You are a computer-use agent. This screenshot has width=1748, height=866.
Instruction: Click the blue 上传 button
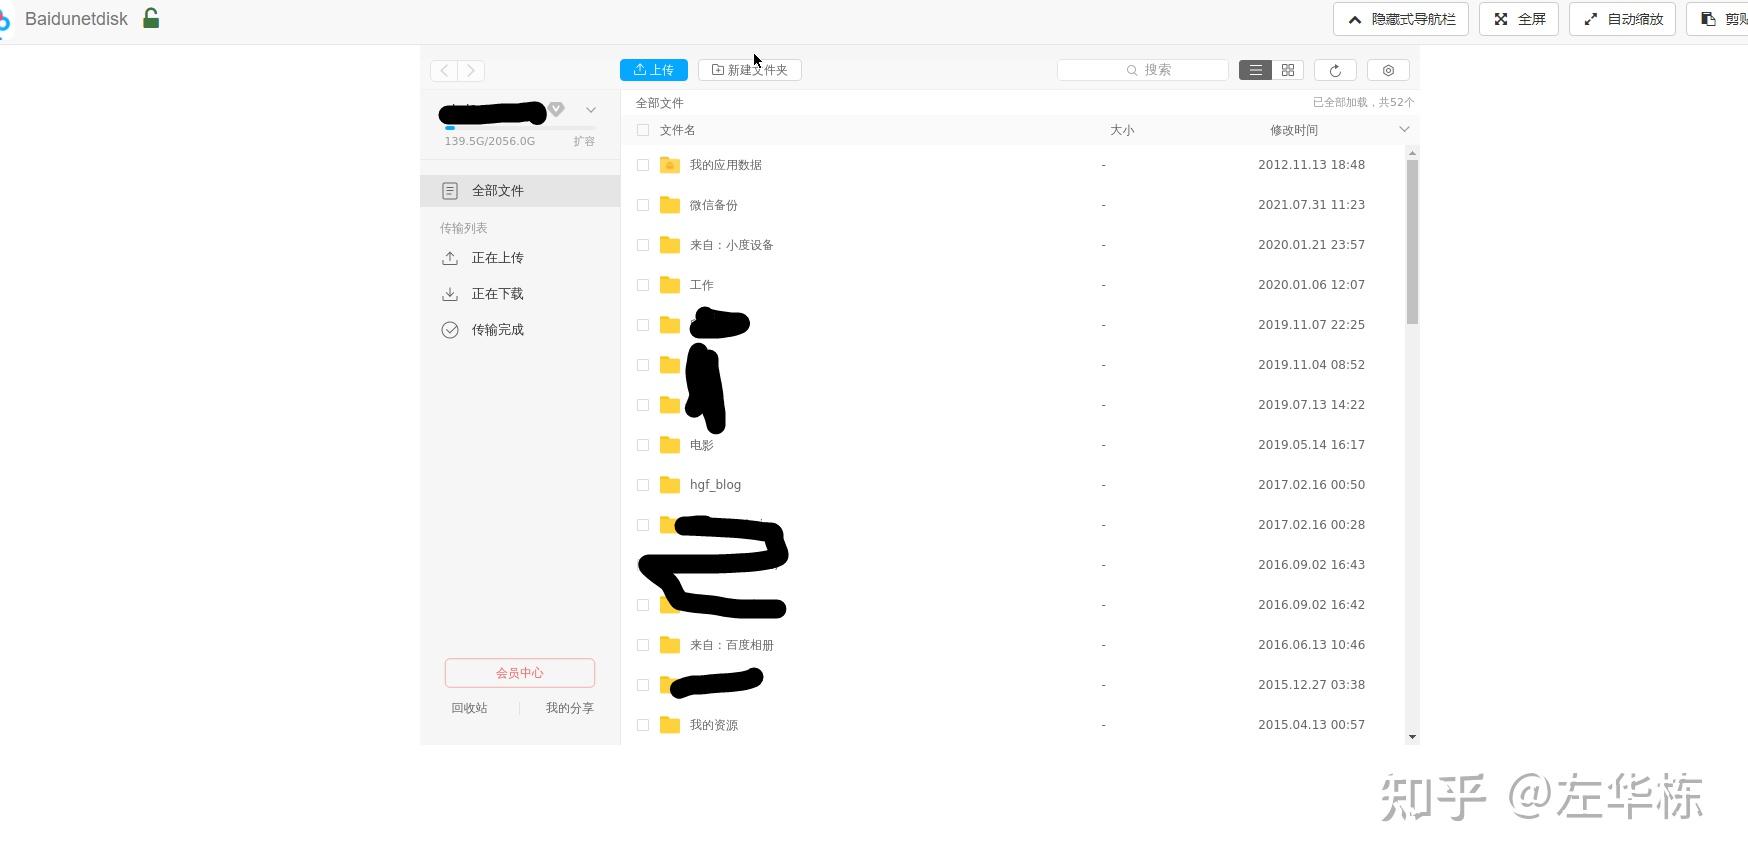654,70
